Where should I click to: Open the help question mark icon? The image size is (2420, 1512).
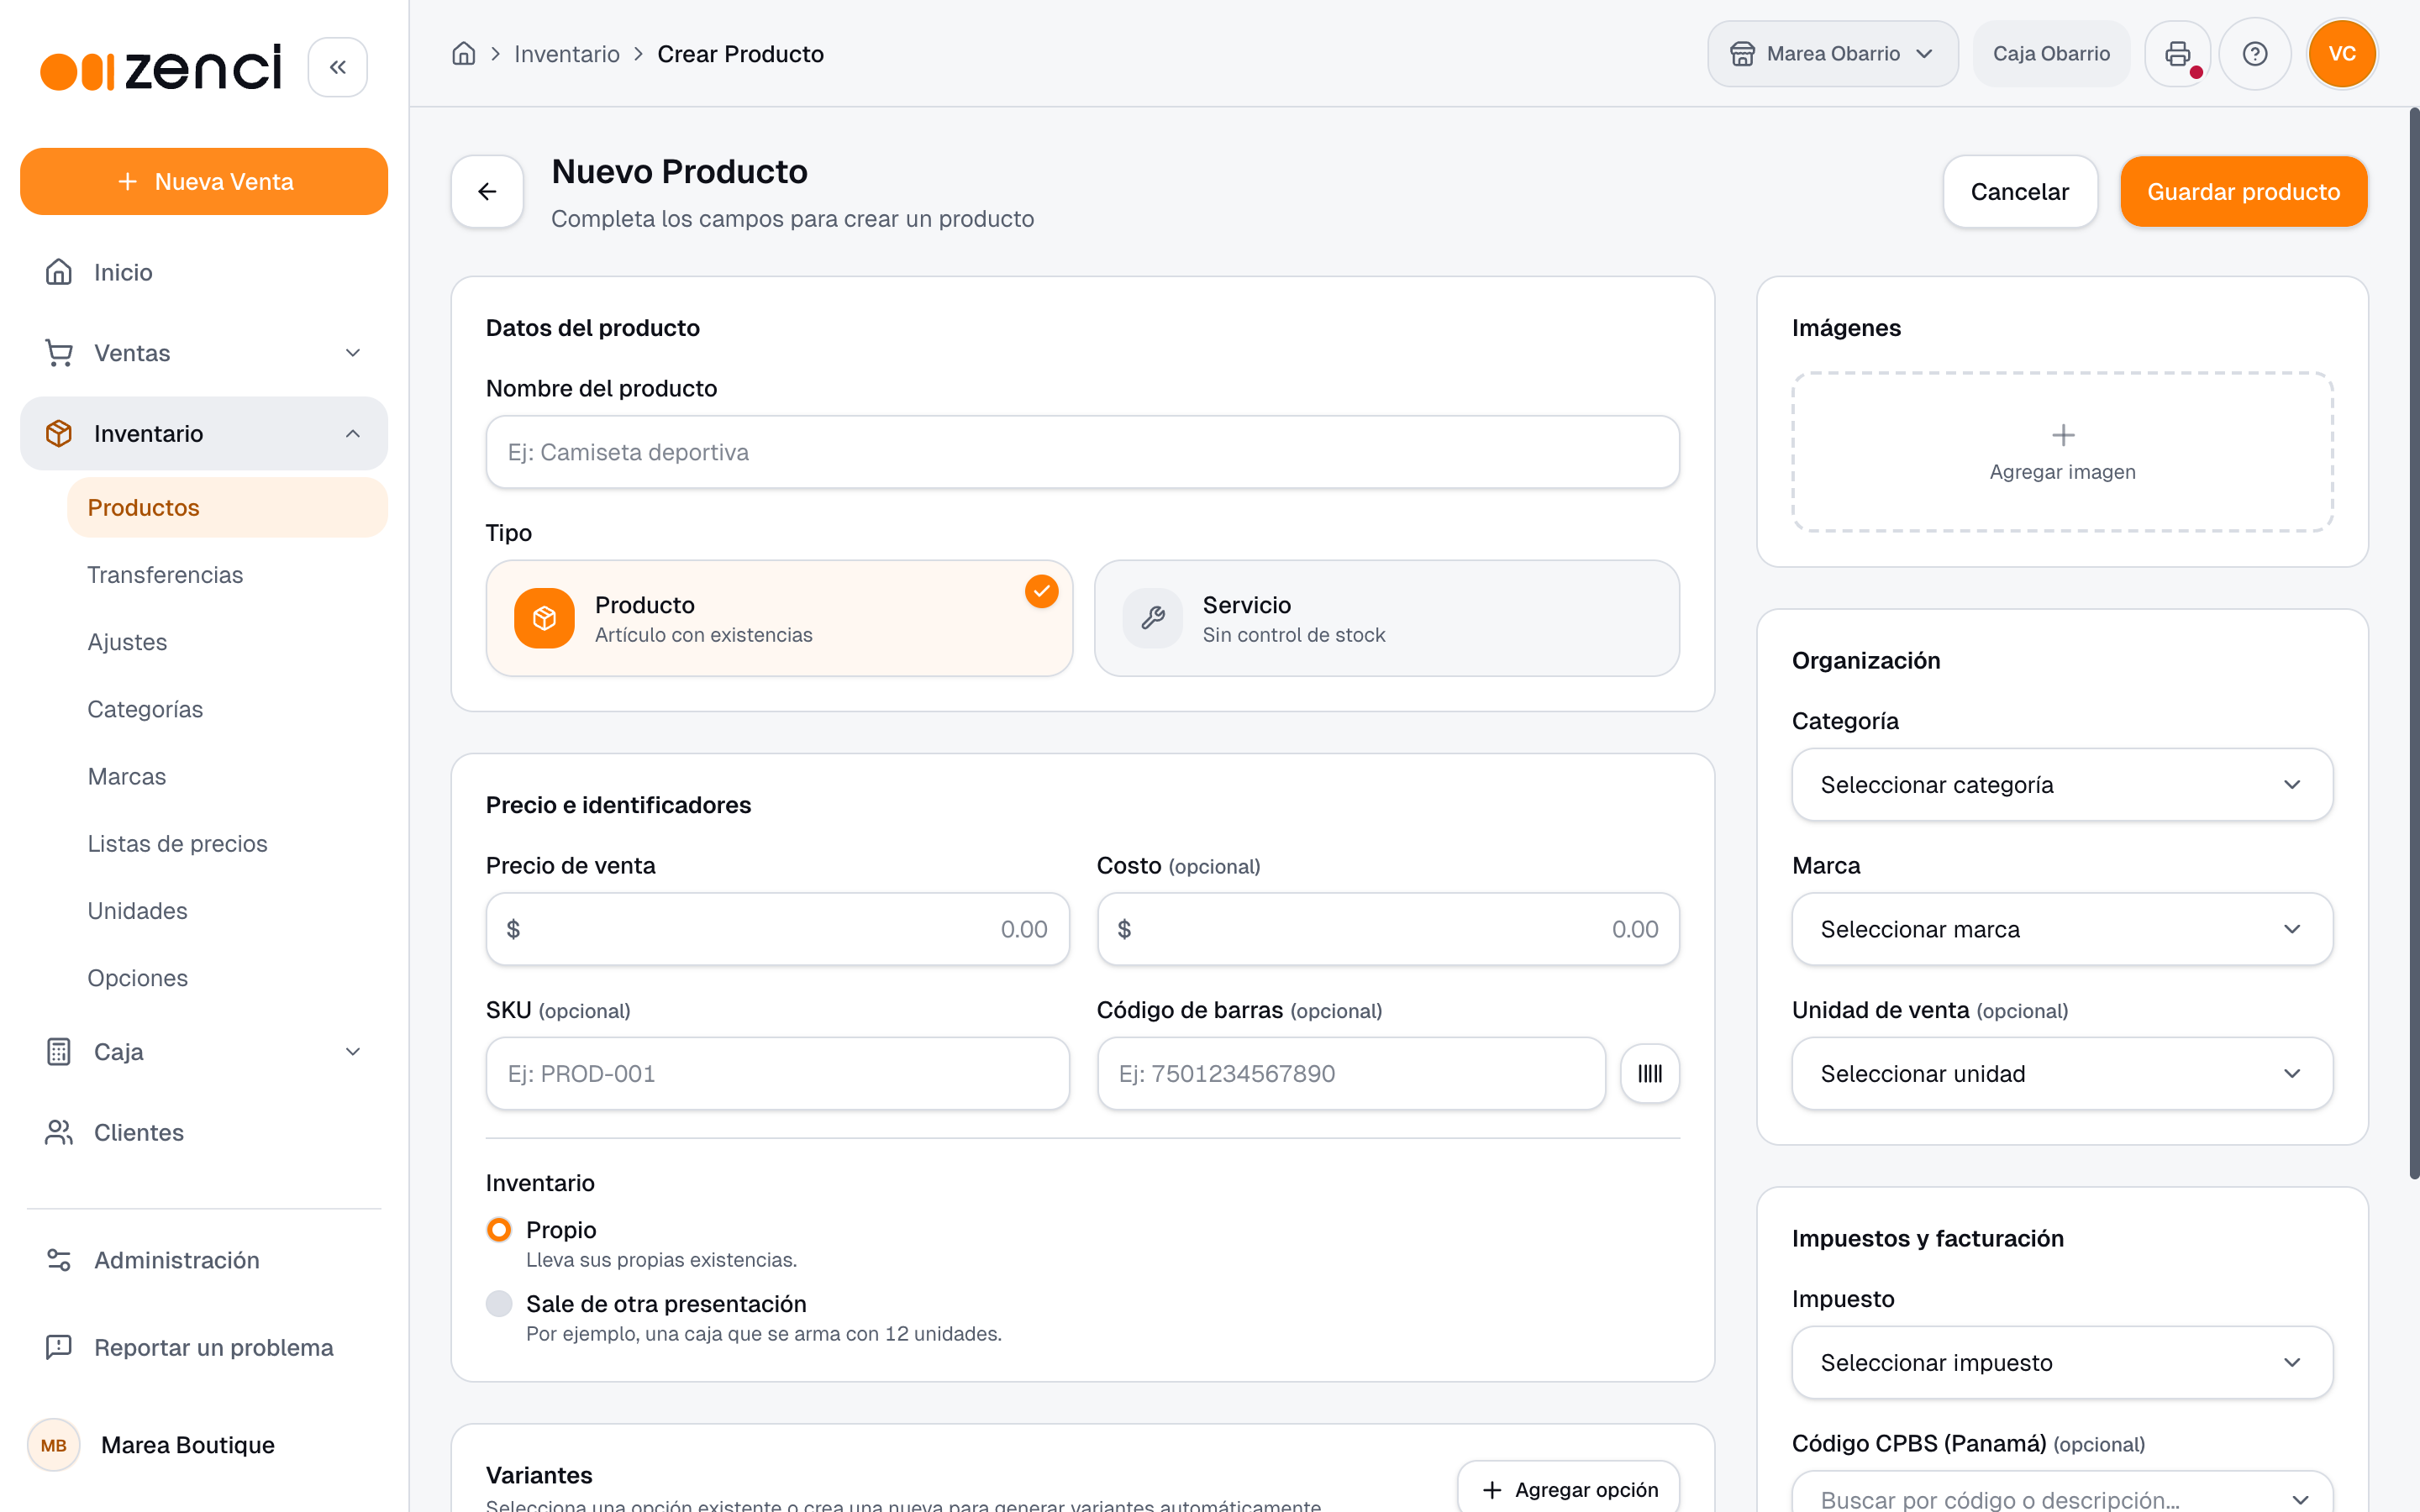point(2255,54)
